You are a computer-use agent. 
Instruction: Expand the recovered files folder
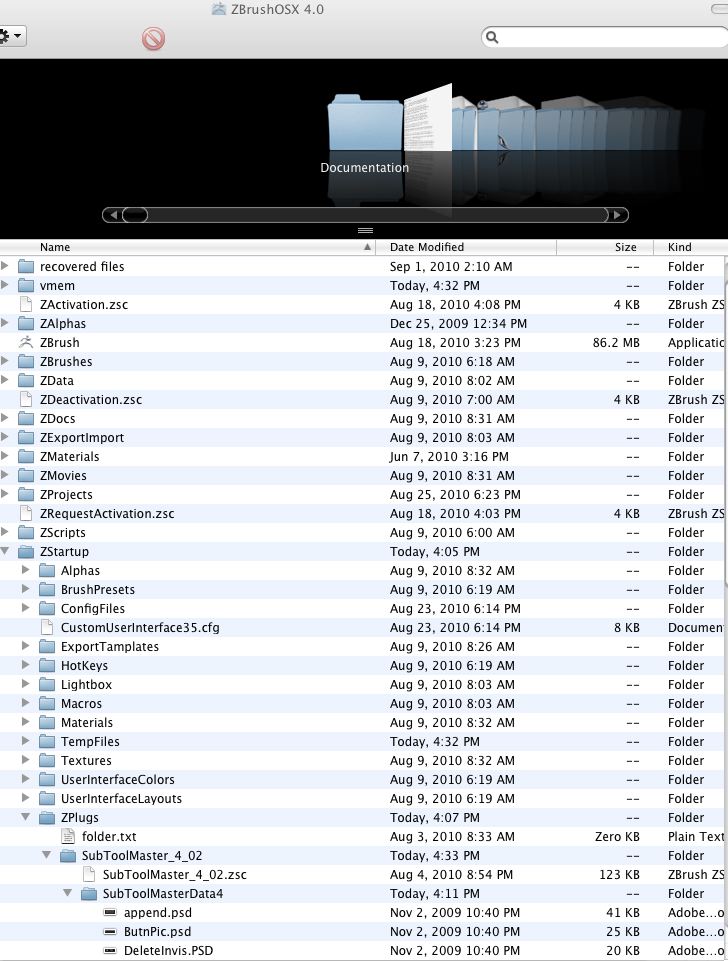[x=5, y=266]
